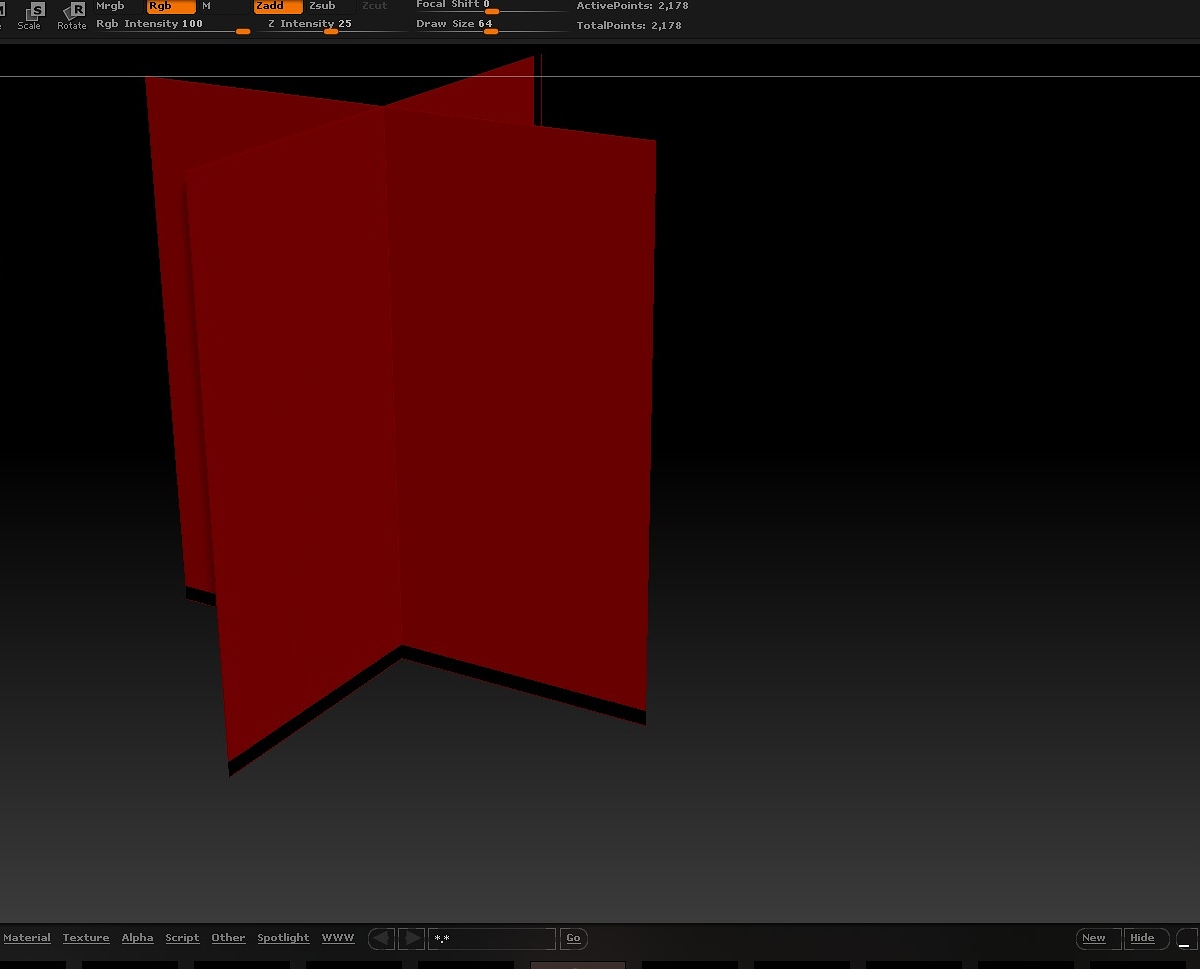Click the ActivePoints: 2,178 readout

(x=632, y=6)
